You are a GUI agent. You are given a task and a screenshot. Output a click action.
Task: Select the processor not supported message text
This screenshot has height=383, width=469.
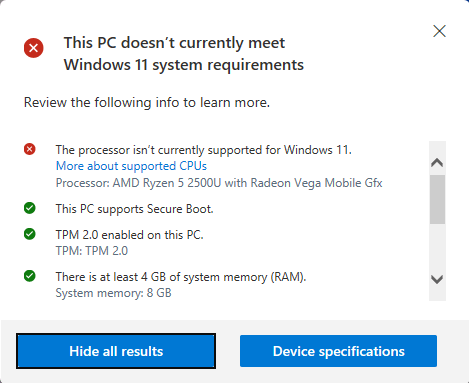[204, 150]
